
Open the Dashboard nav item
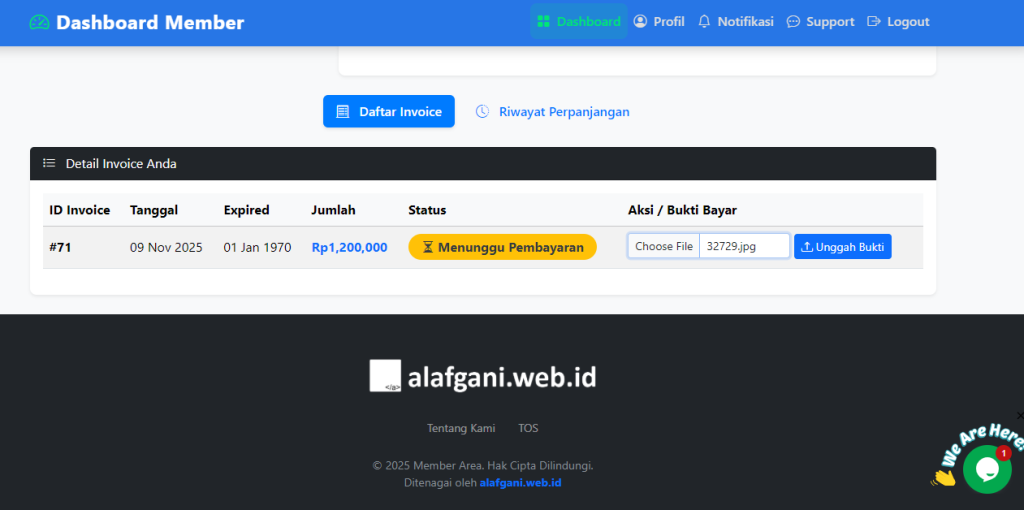point(578,21)
